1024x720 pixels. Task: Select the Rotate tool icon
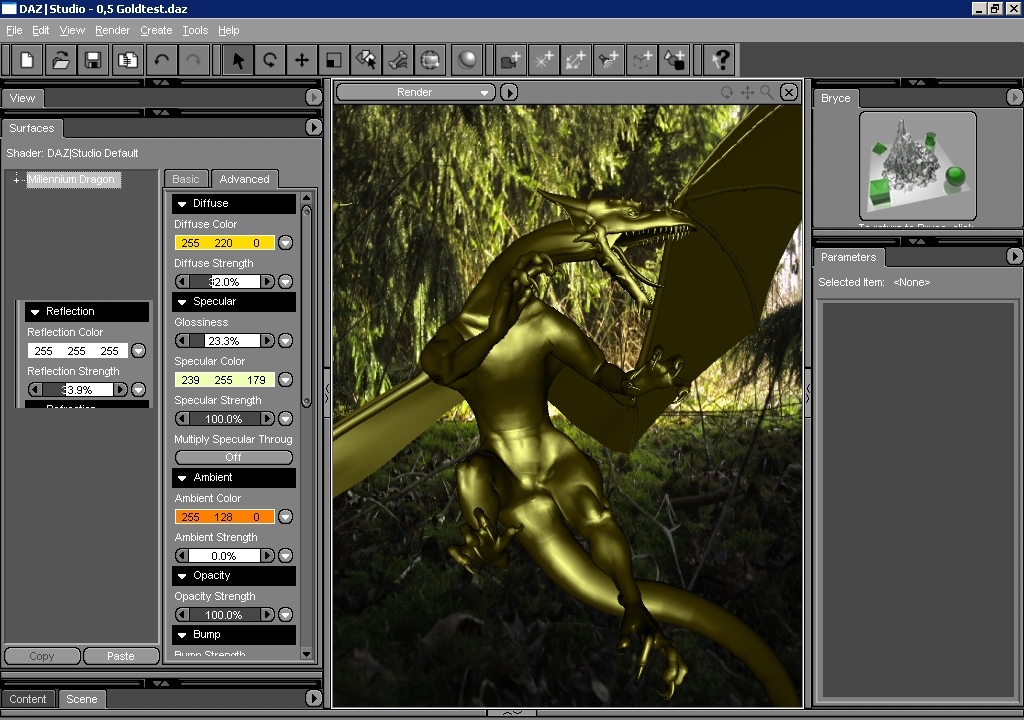[x=269, y=60]
